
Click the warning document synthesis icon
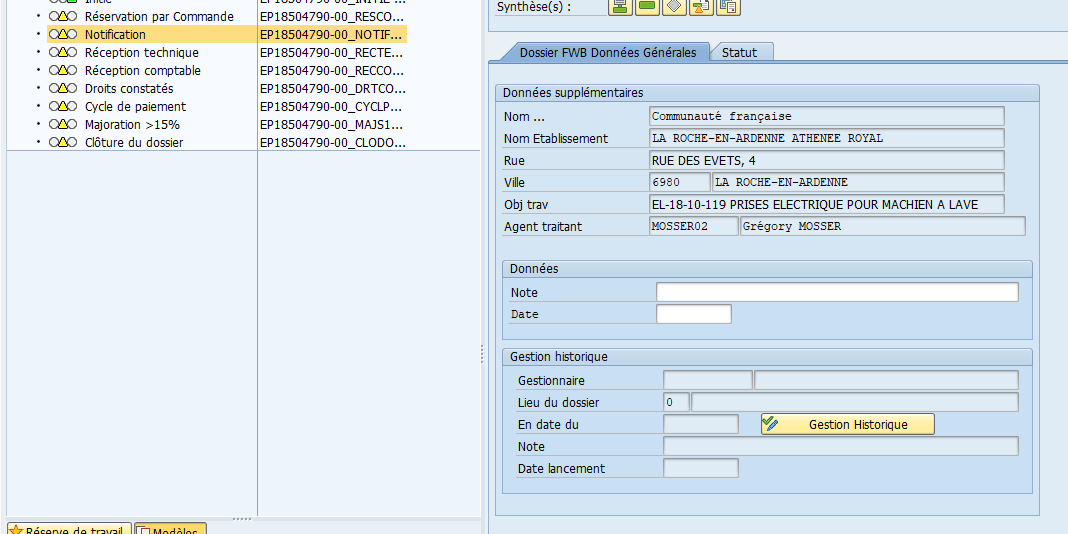tap(701, 6)
